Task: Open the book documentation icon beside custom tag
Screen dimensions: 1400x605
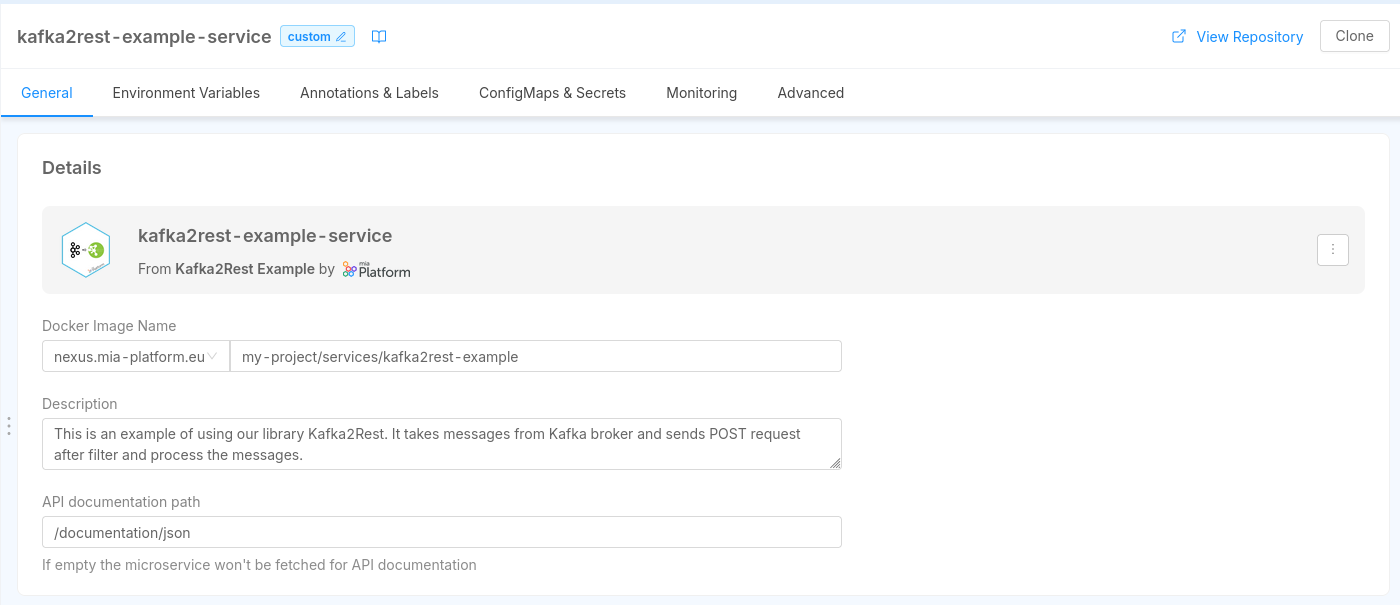Action: tap(379, 37)
